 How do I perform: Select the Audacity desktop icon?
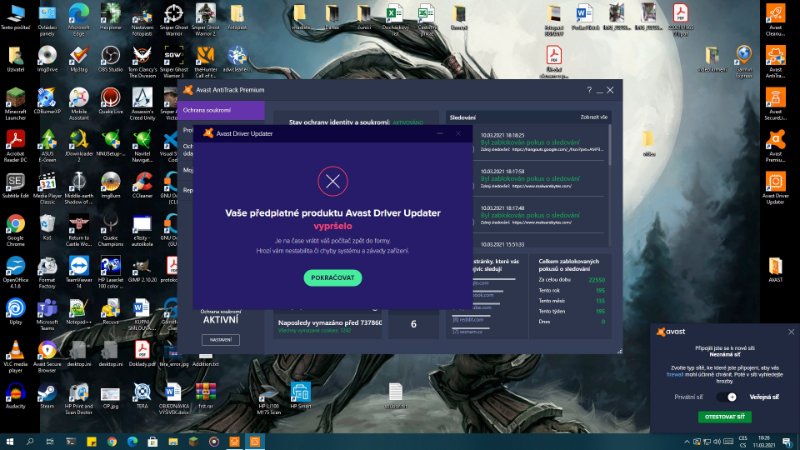15,395
